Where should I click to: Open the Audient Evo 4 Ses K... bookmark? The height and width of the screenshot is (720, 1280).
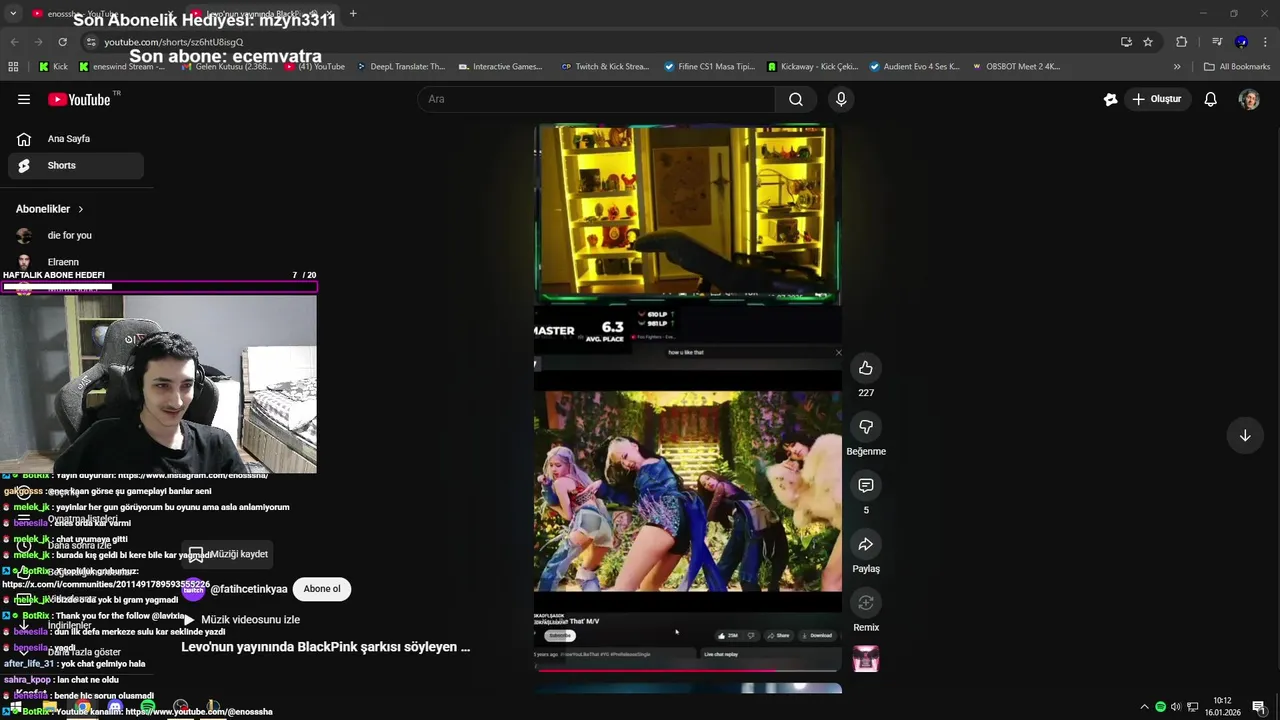tap(914, 67)
